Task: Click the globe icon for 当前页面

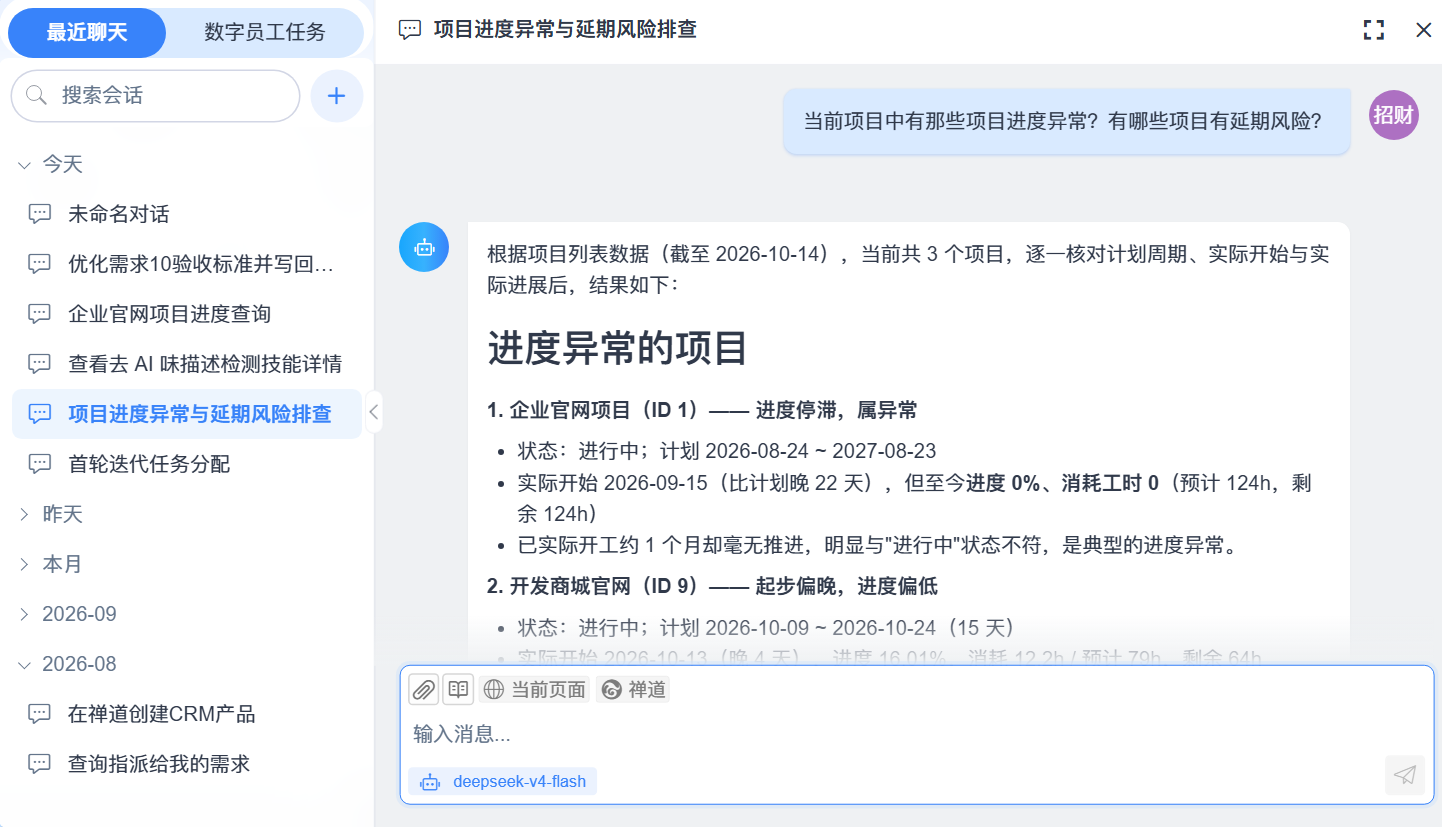Action: (x=493, y=689)
